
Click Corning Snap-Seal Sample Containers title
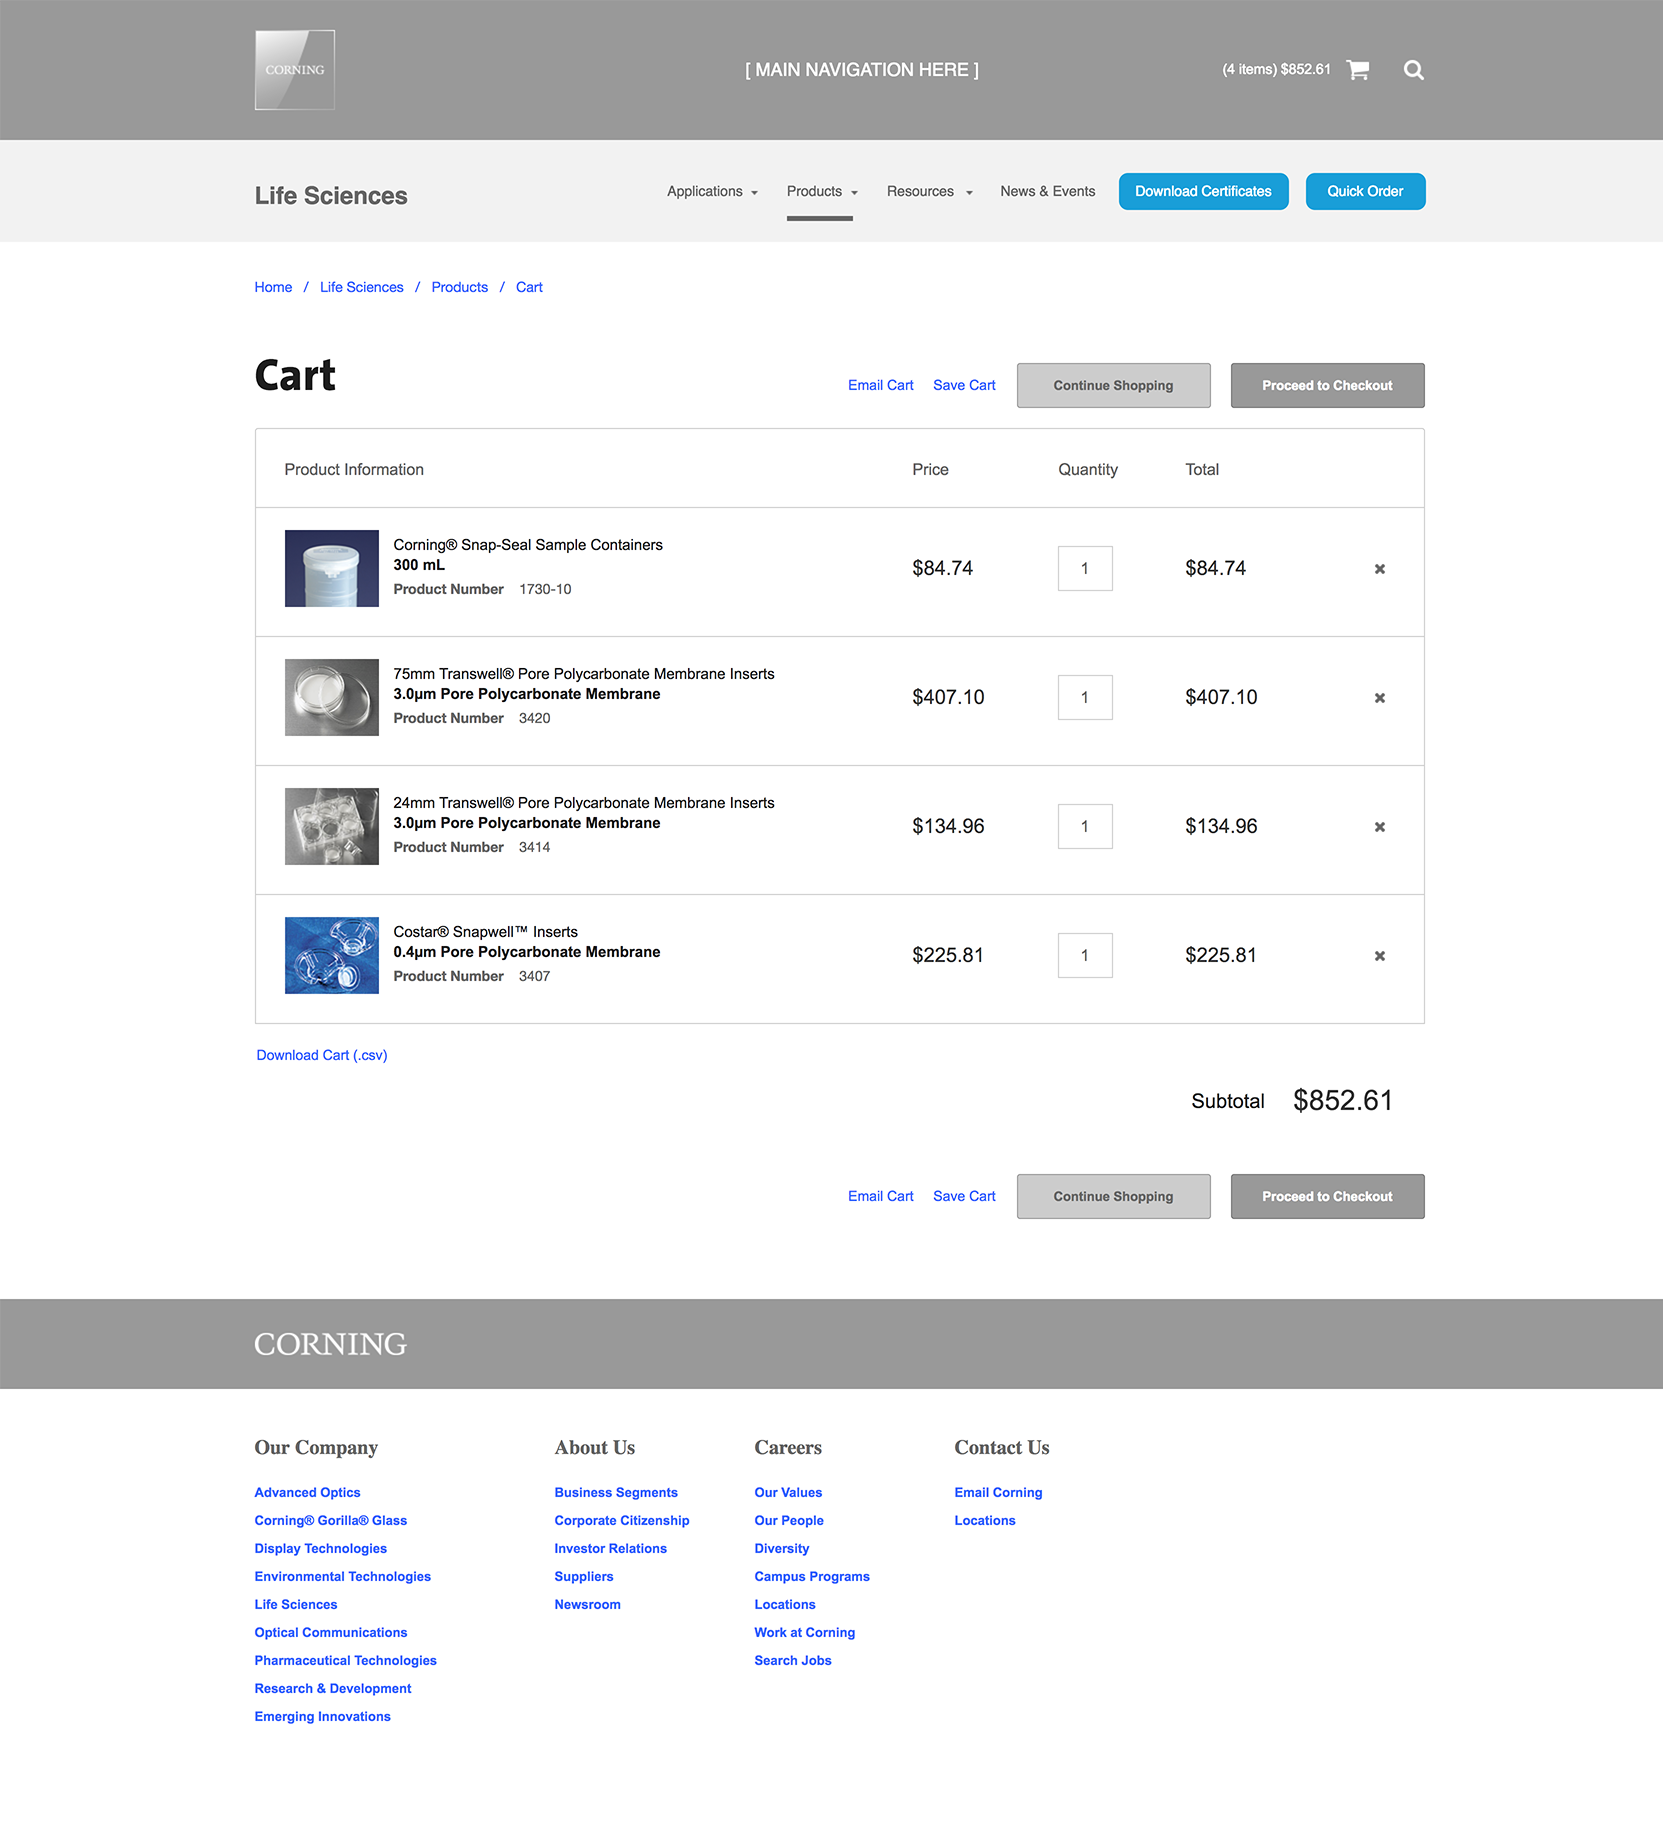(x=528, y=545)
